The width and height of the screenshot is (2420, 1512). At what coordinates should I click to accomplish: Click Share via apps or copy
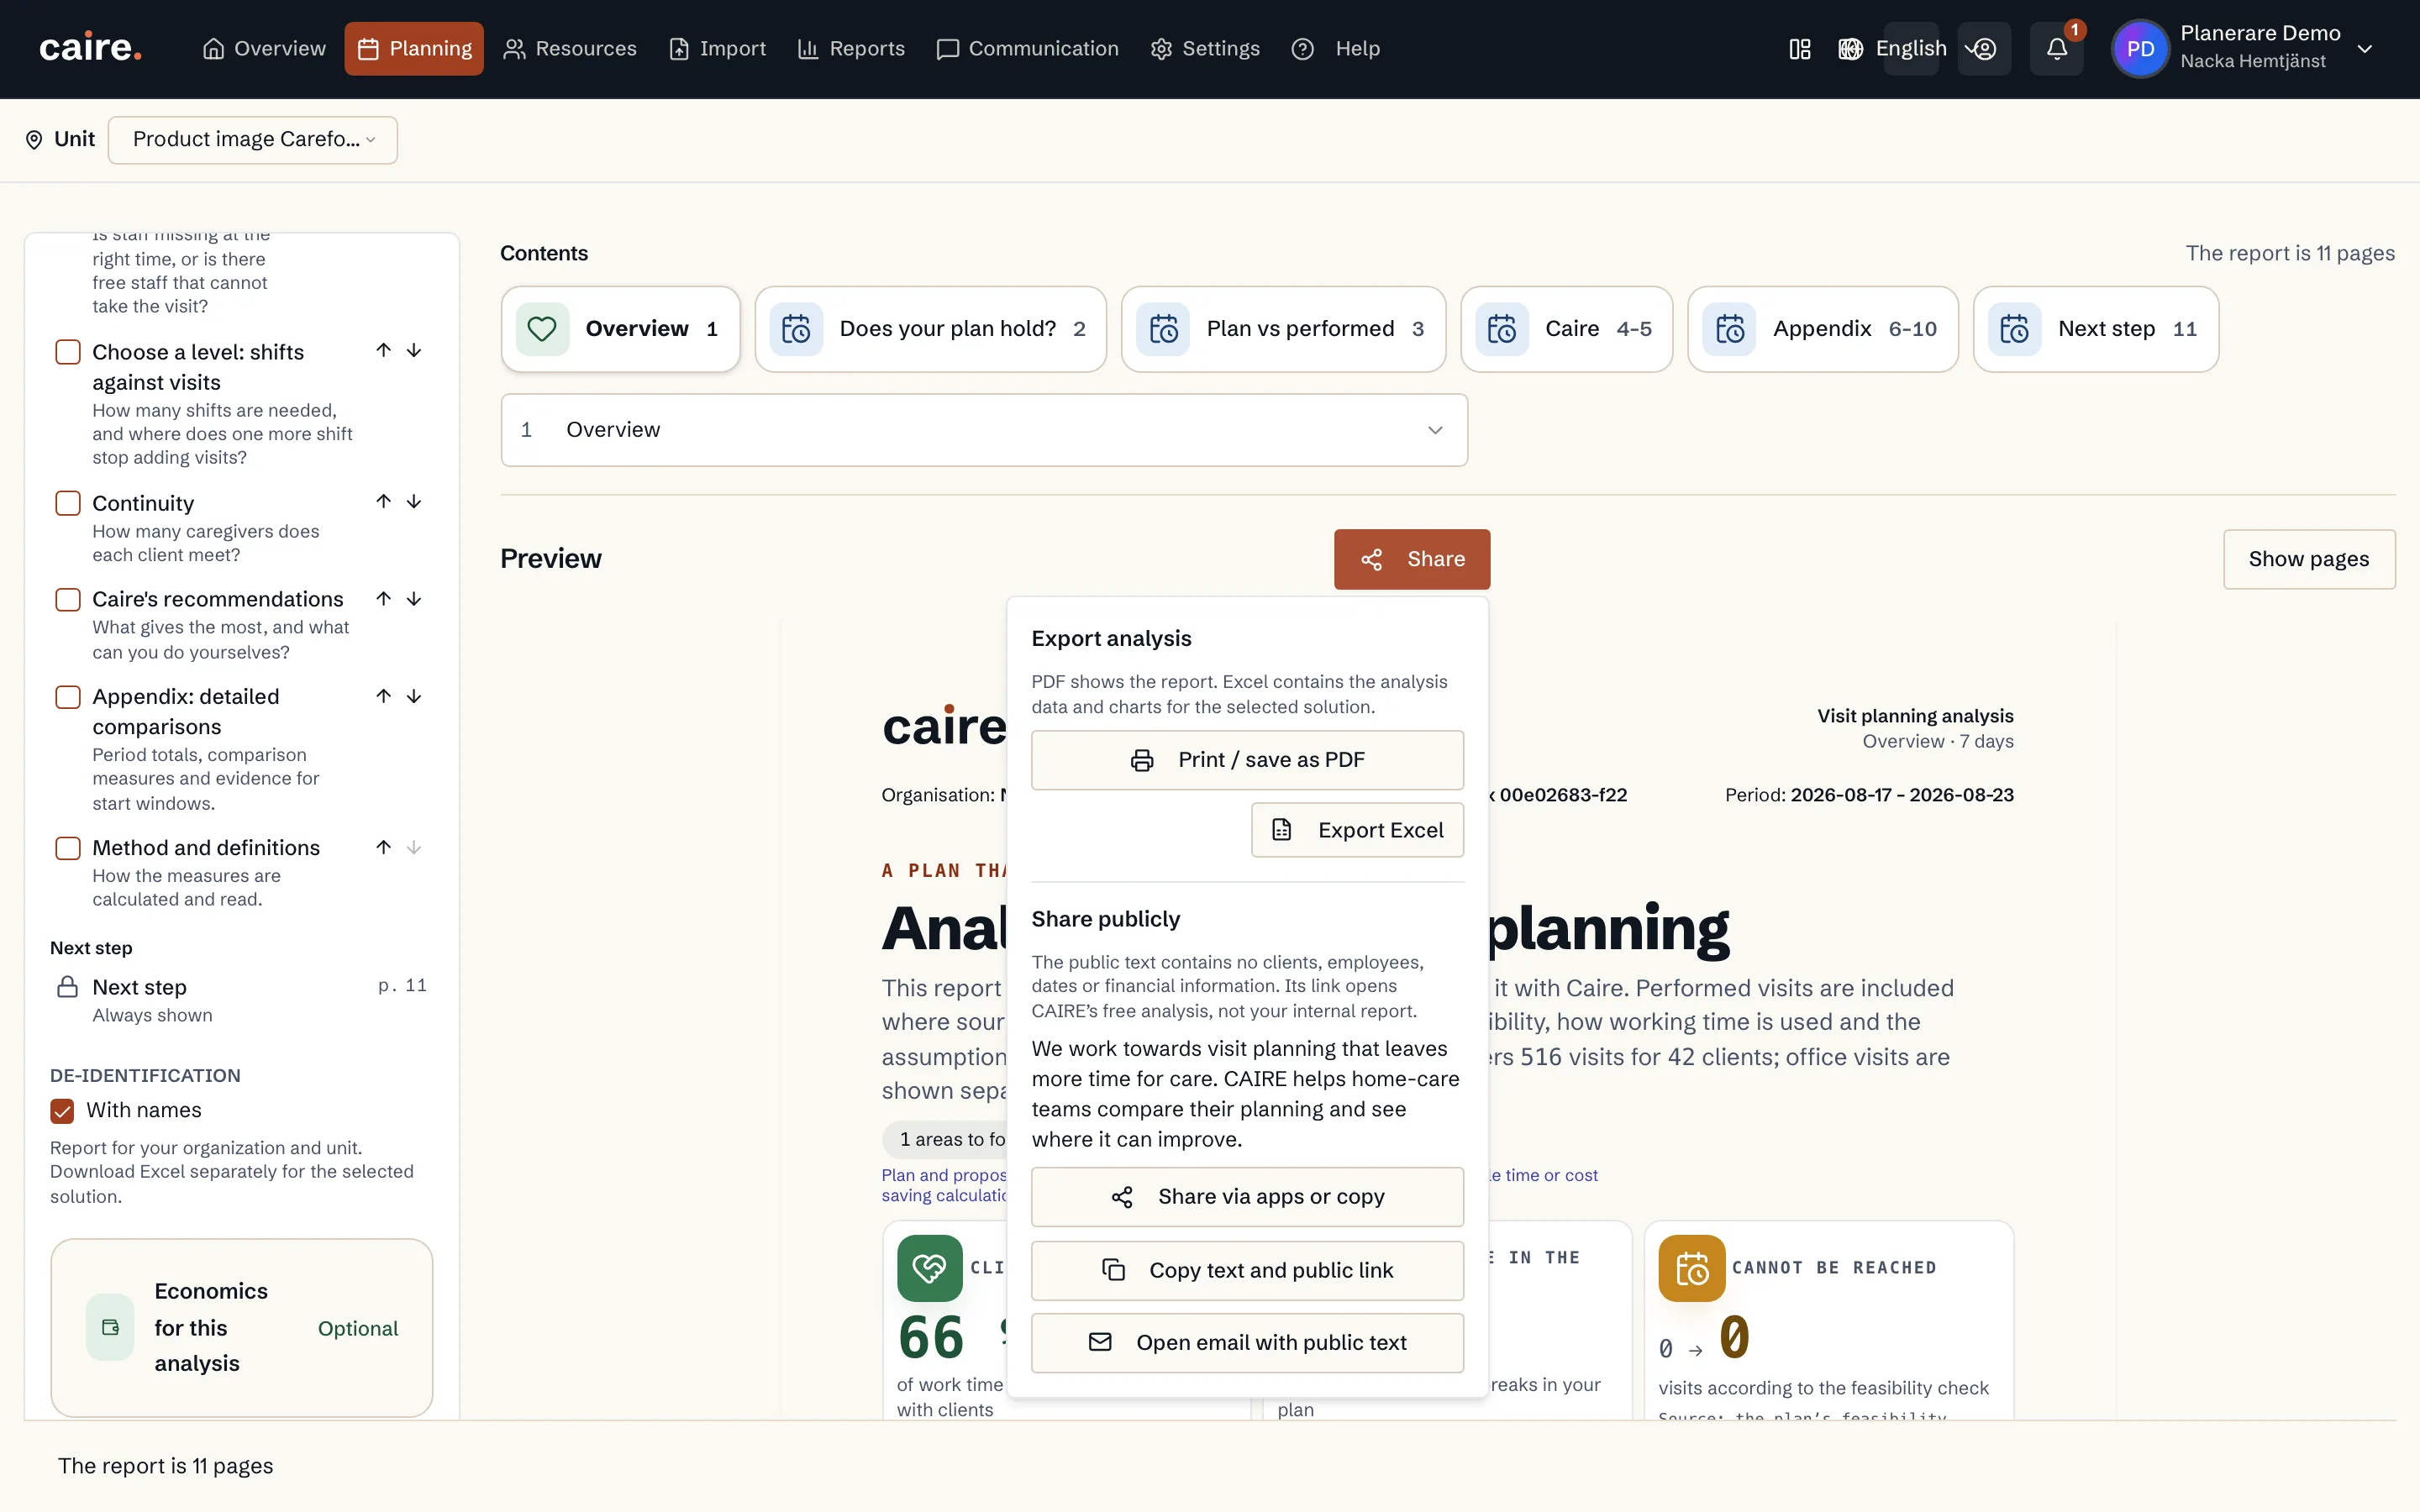pos(1247,1197)
